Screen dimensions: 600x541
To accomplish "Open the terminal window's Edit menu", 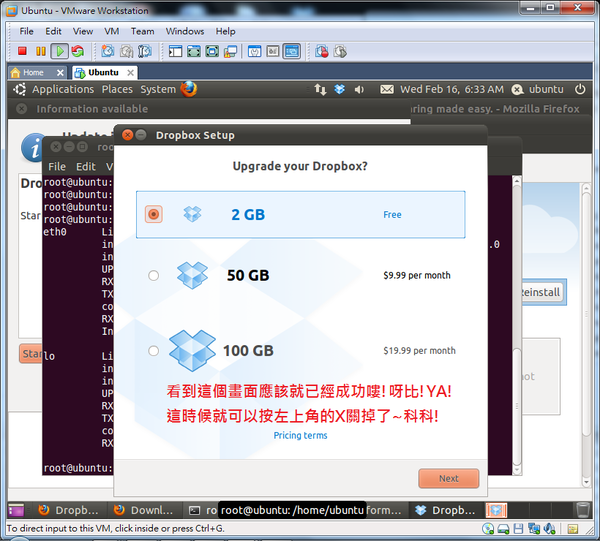I will [x=86, y=167].
